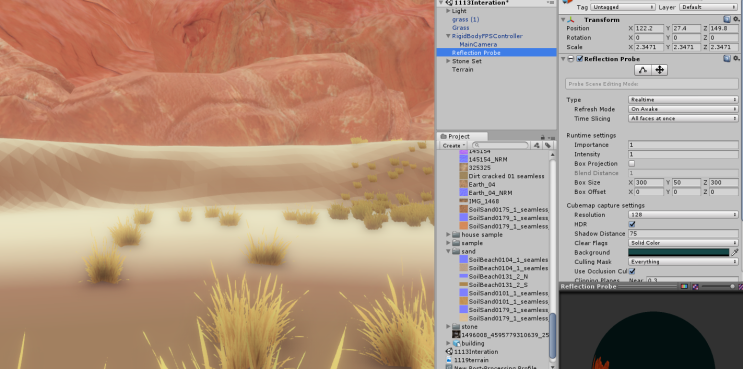Collapse the Reflection Probe component foldout
Screen dimensions: 743x369
point(563,59)
